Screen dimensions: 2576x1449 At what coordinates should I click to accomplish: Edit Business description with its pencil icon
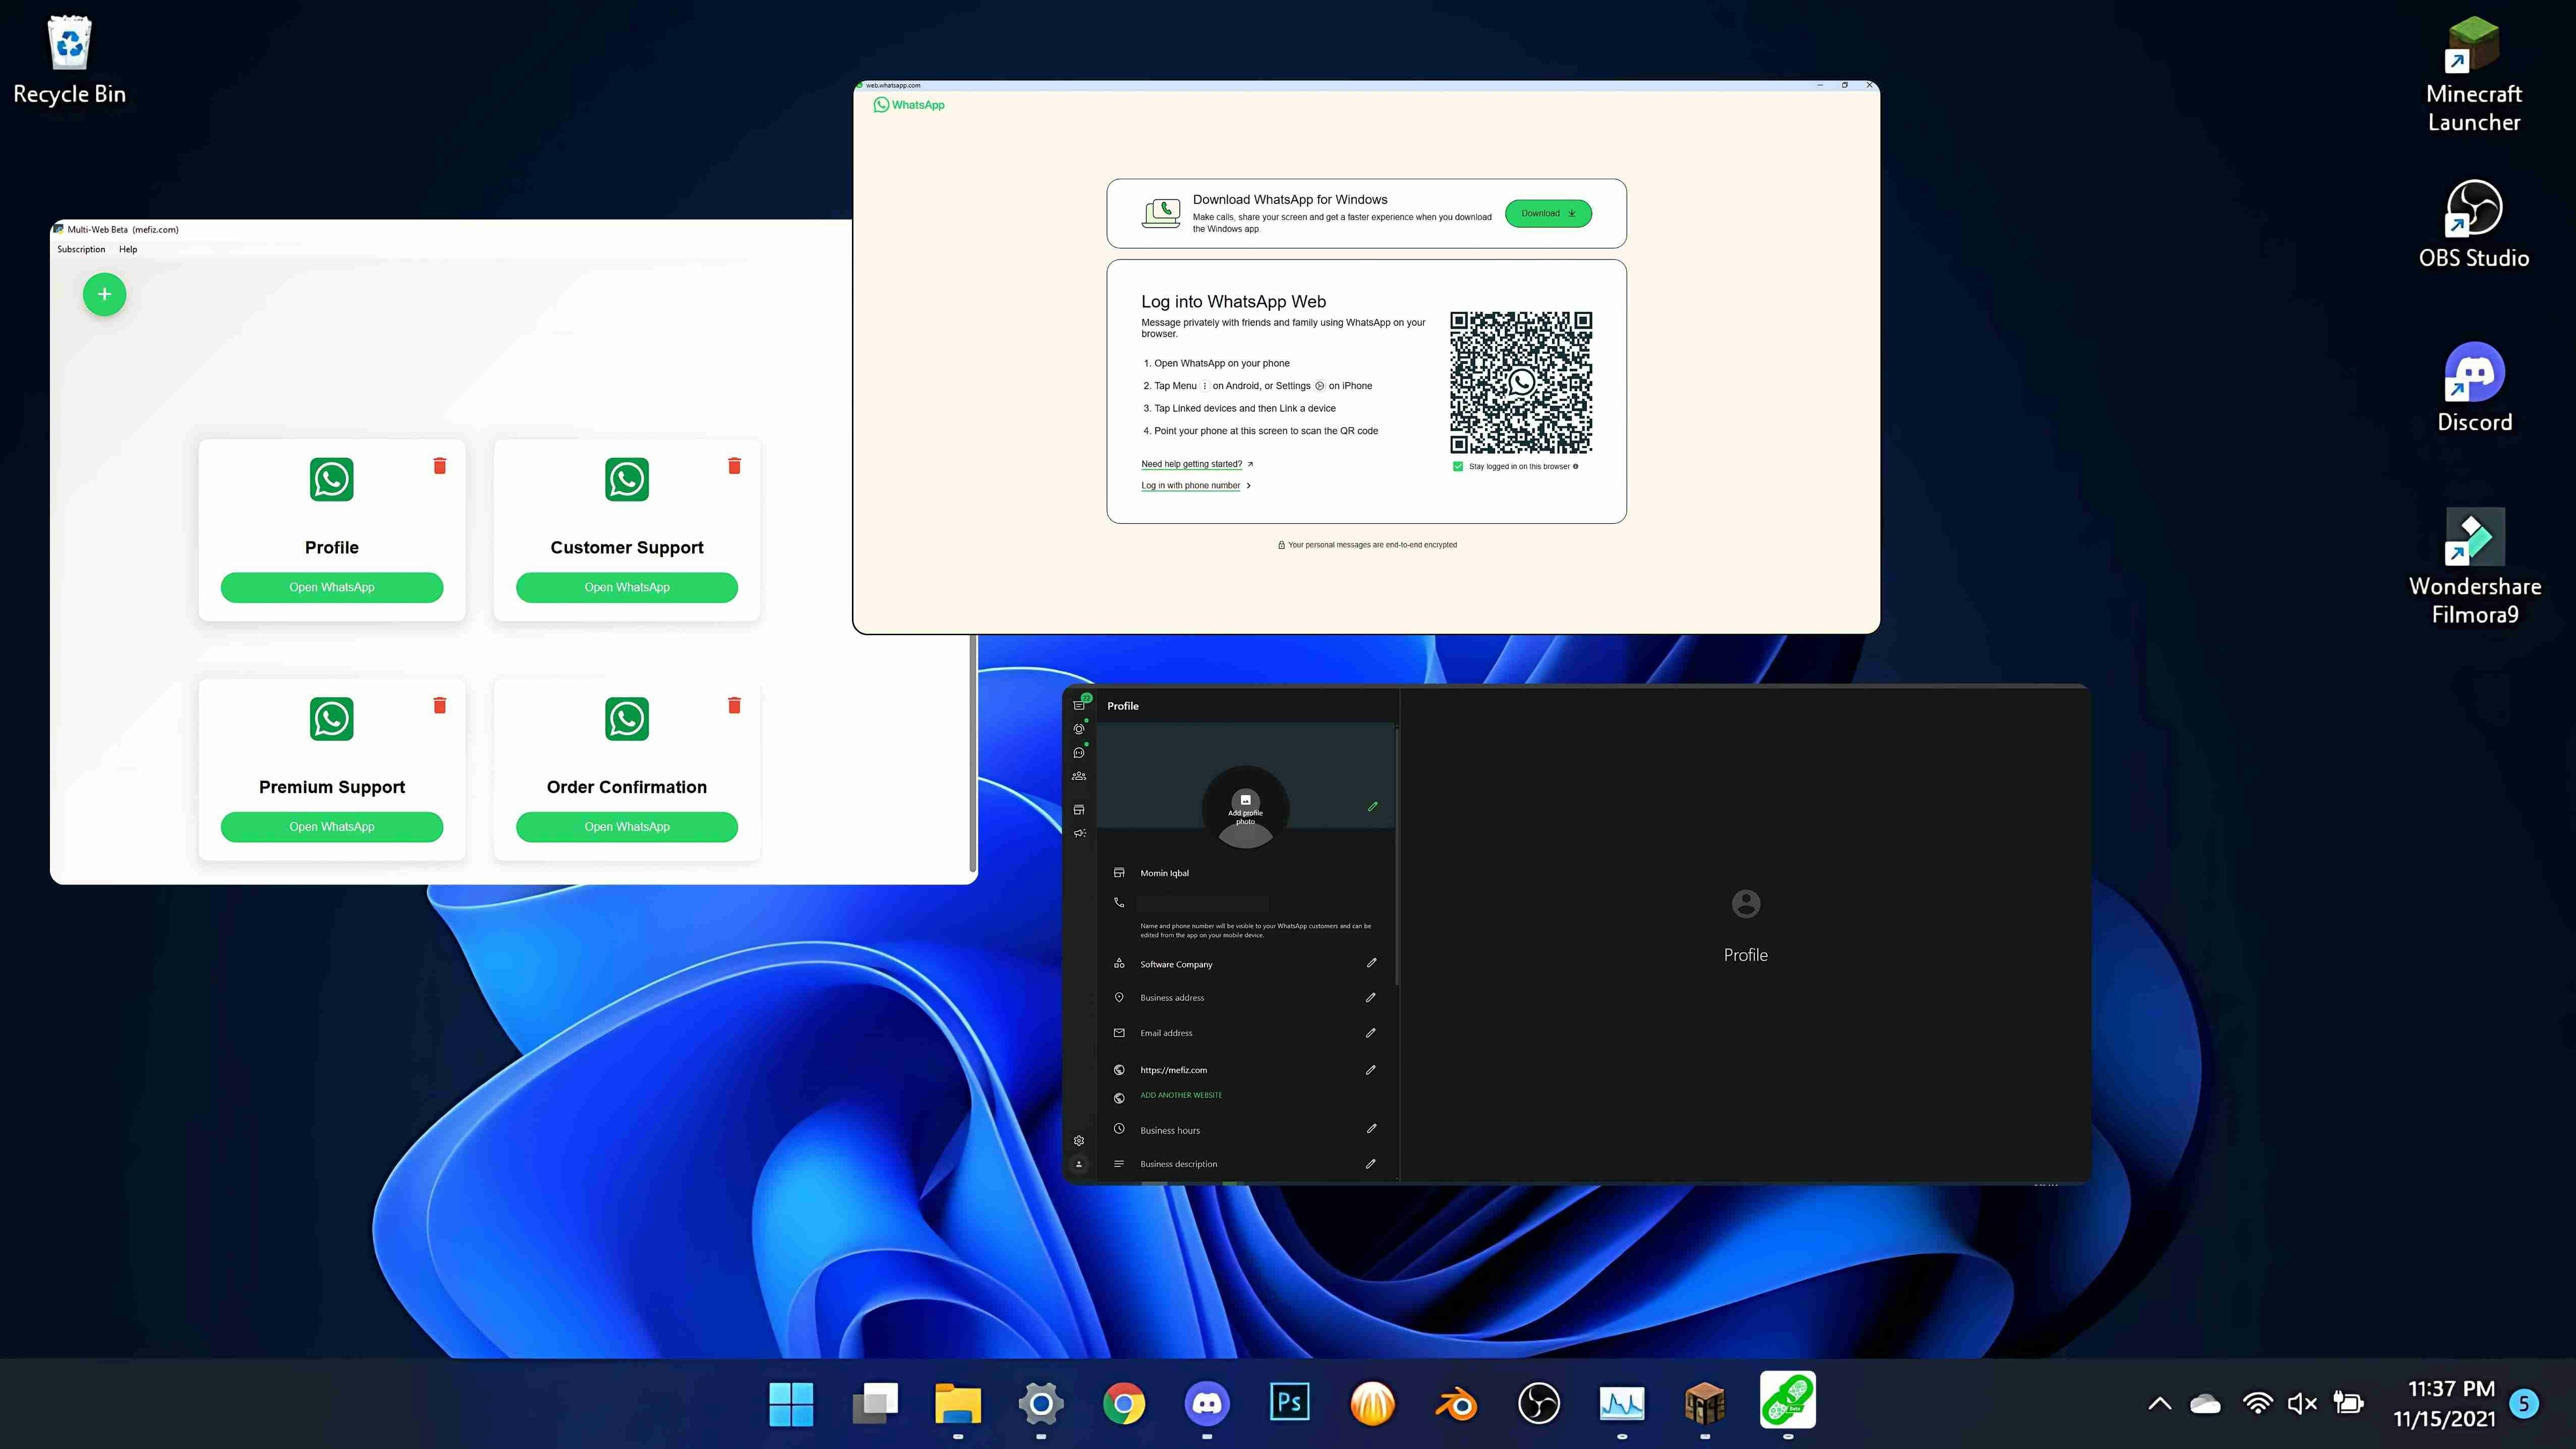click(x=1371, y=1163)
